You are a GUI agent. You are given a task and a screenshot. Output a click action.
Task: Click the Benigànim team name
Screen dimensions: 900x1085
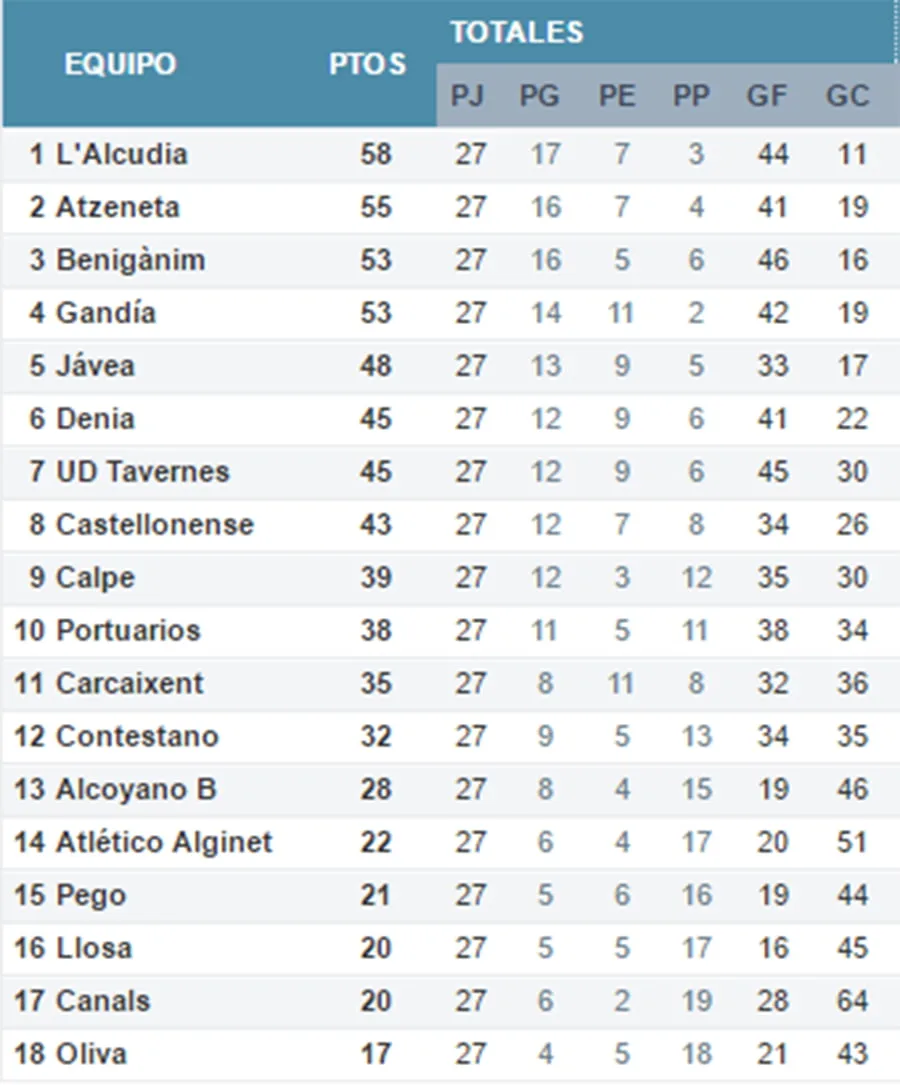(131, 261)
